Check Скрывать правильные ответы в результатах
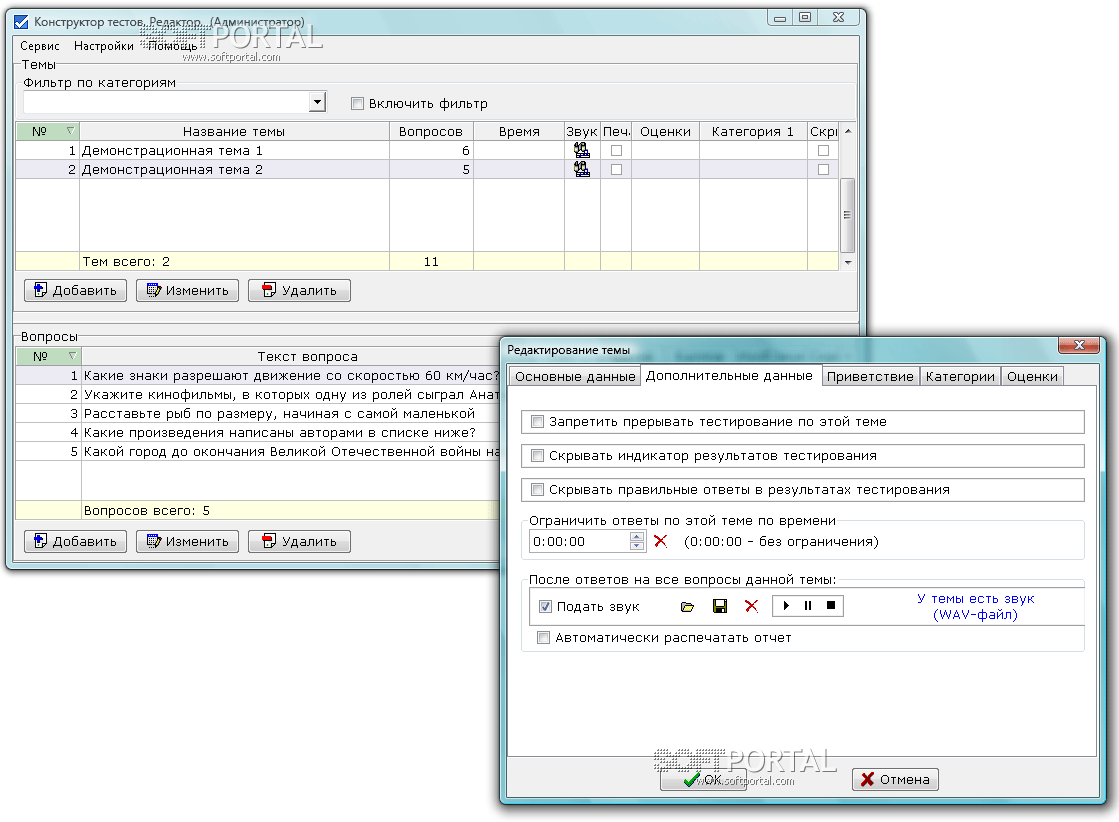 537,489
